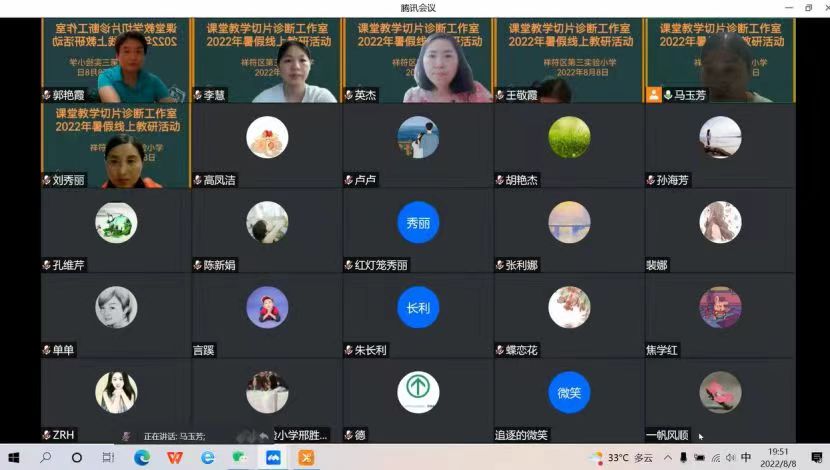Click ZRH's avatar
830x470 pixels.
(116, 392)
